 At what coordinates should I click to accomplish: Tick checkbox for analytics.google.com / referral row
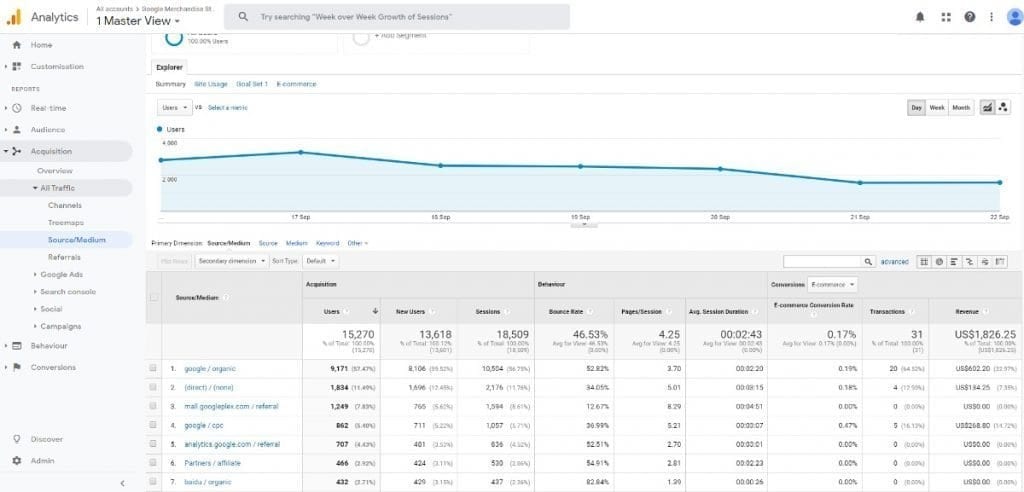(153, 444)
